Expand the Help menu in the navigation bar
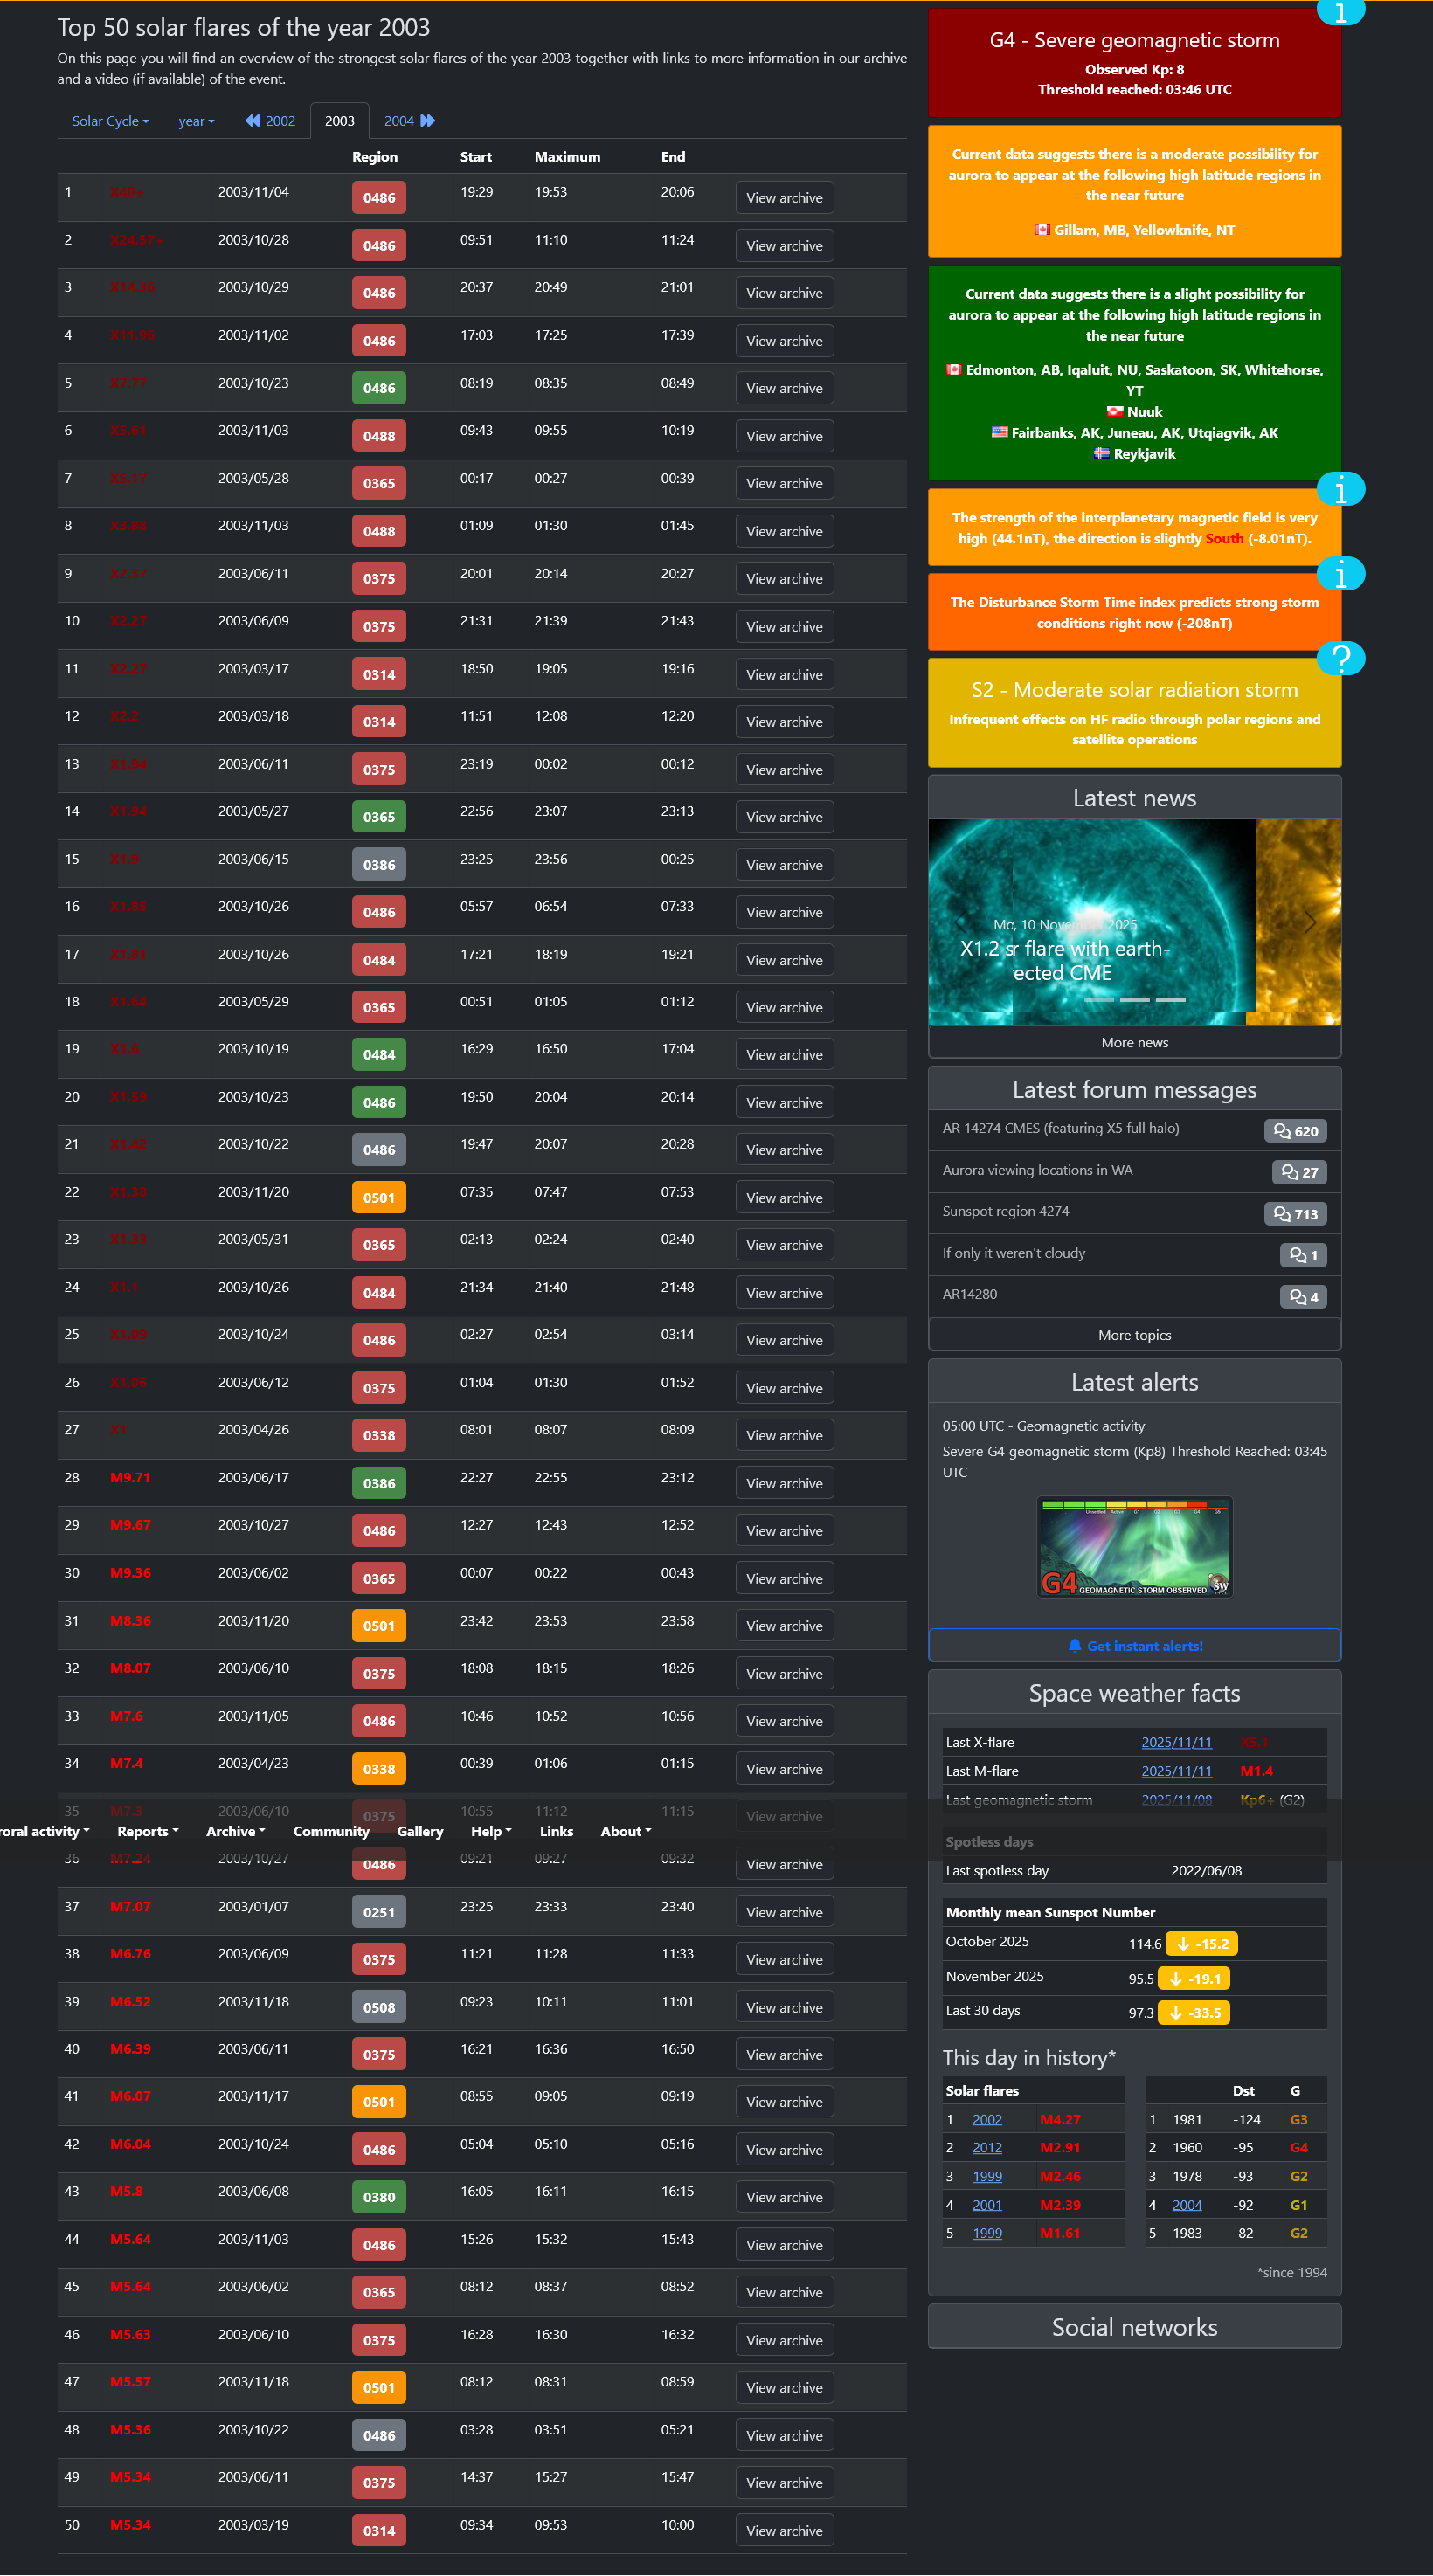Screen dimensions: 1433x2576 (491, 1831)
